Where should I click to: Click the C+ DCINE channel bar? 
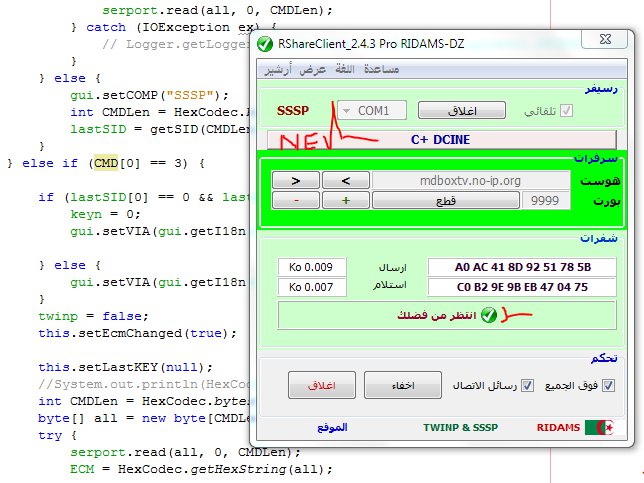click(442, 140)
